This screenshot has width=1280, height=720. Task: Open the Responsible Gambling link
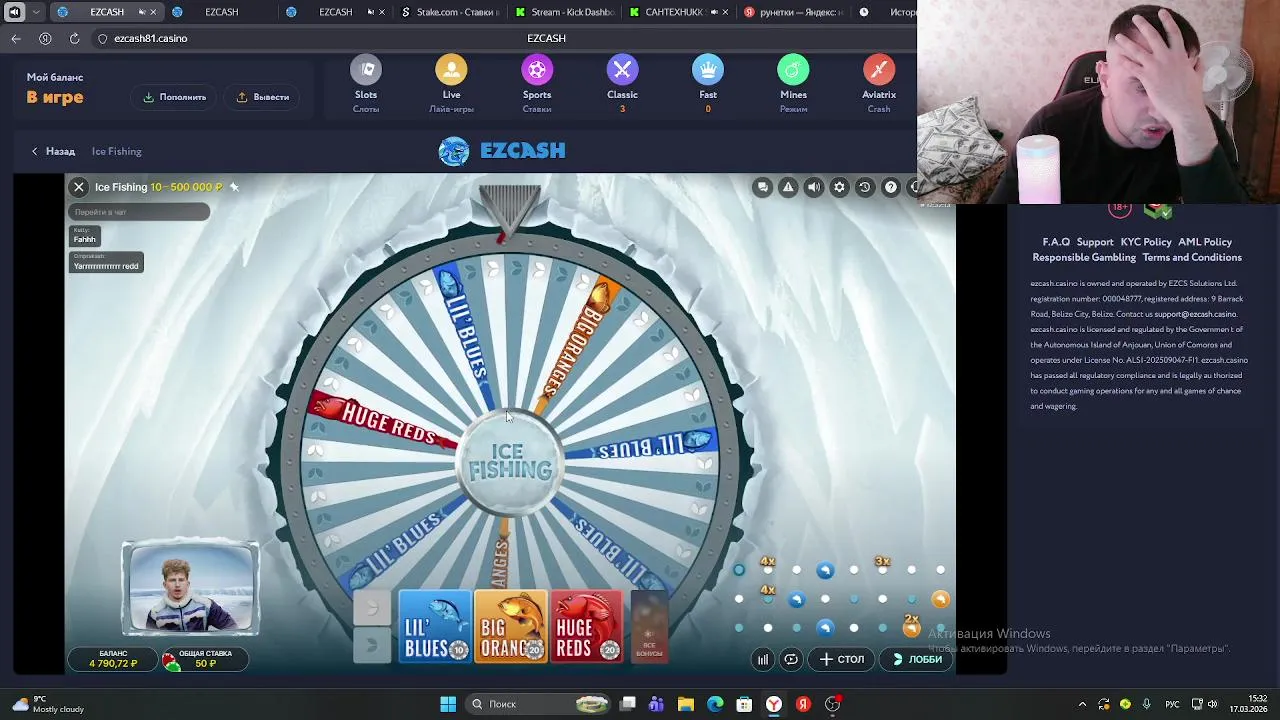point(1084,257)
